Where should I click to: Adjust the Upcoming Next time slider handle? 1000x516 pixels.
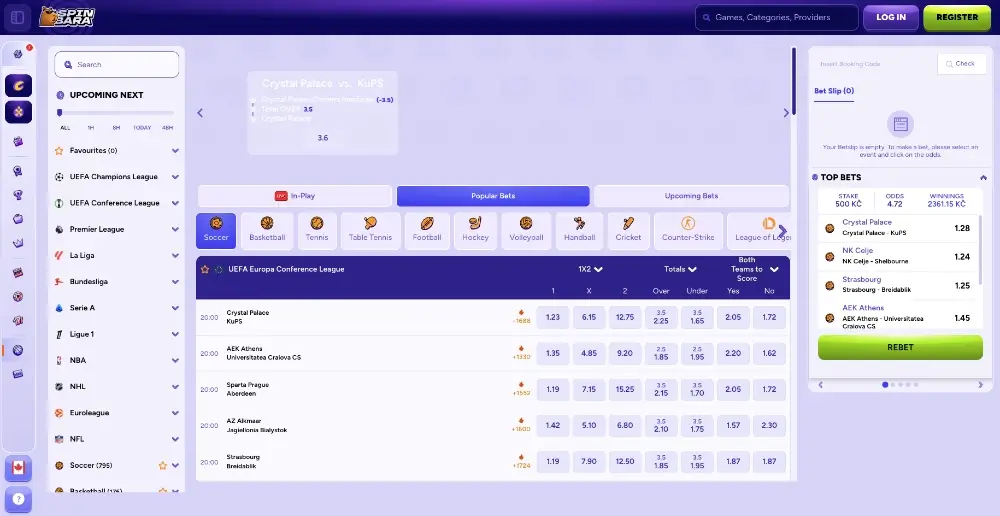tap(59, 113)
